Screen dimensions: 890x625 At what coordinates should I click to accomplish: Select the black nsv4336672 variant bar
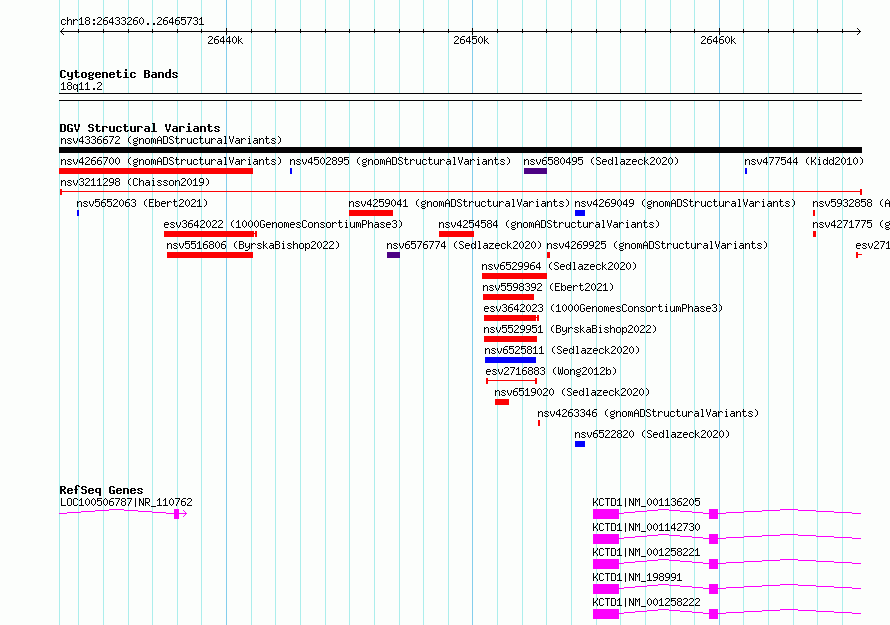tap(460, 150)
